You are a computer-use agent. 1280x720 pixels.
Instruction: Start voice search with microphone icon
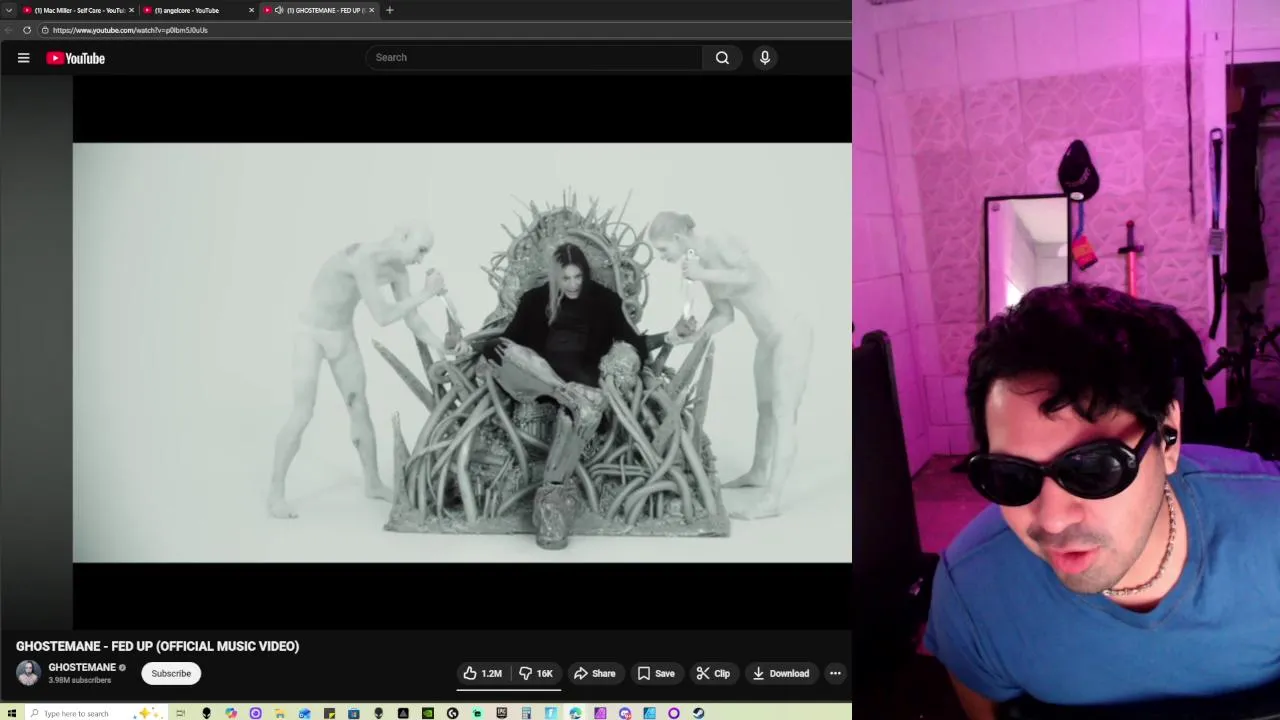(765, 58)
